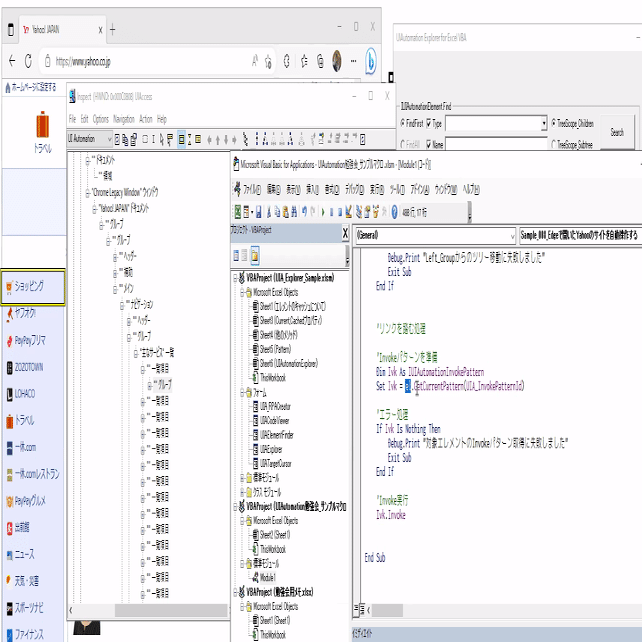Open the Sample_000 procedure dropdown
This screenshot has width=642, height=642.
579,235
